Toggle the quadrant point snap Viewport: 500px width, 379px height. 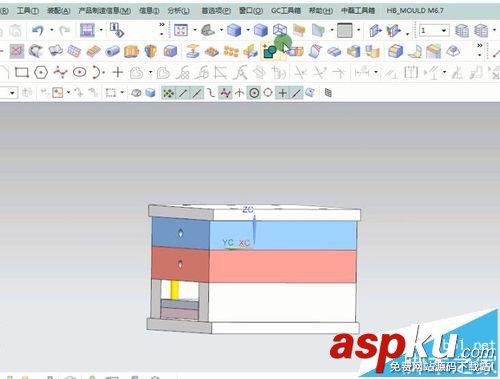[268, 93]
